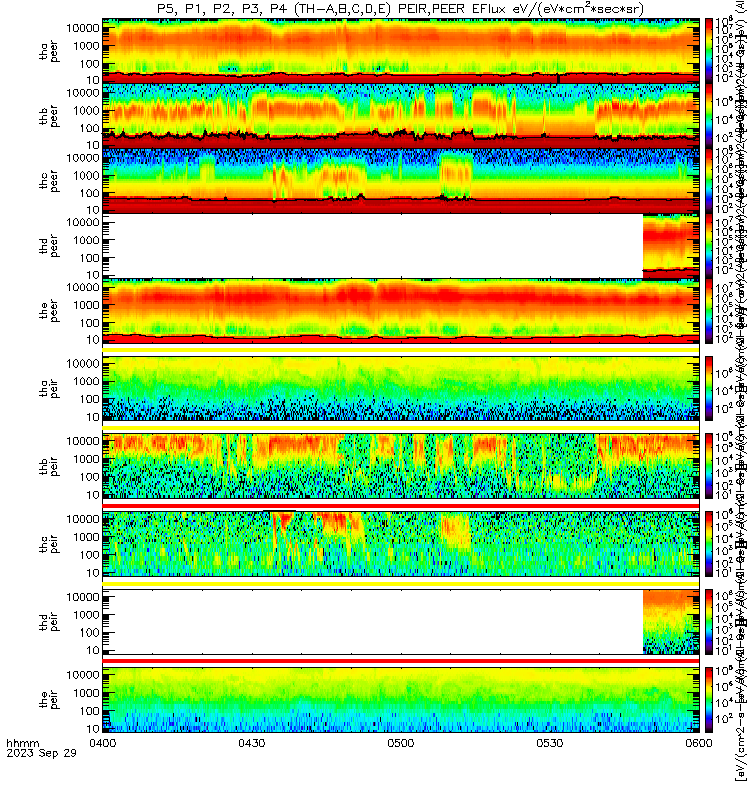Screen dimensions: 750x800
Task: Click the yellow bar above thb peir panel
Action: click(401, 428)
